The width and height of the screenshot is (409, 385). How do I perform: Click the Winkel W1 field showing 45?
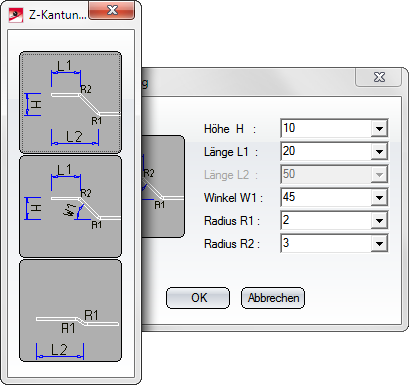click(x=326, y=197)
